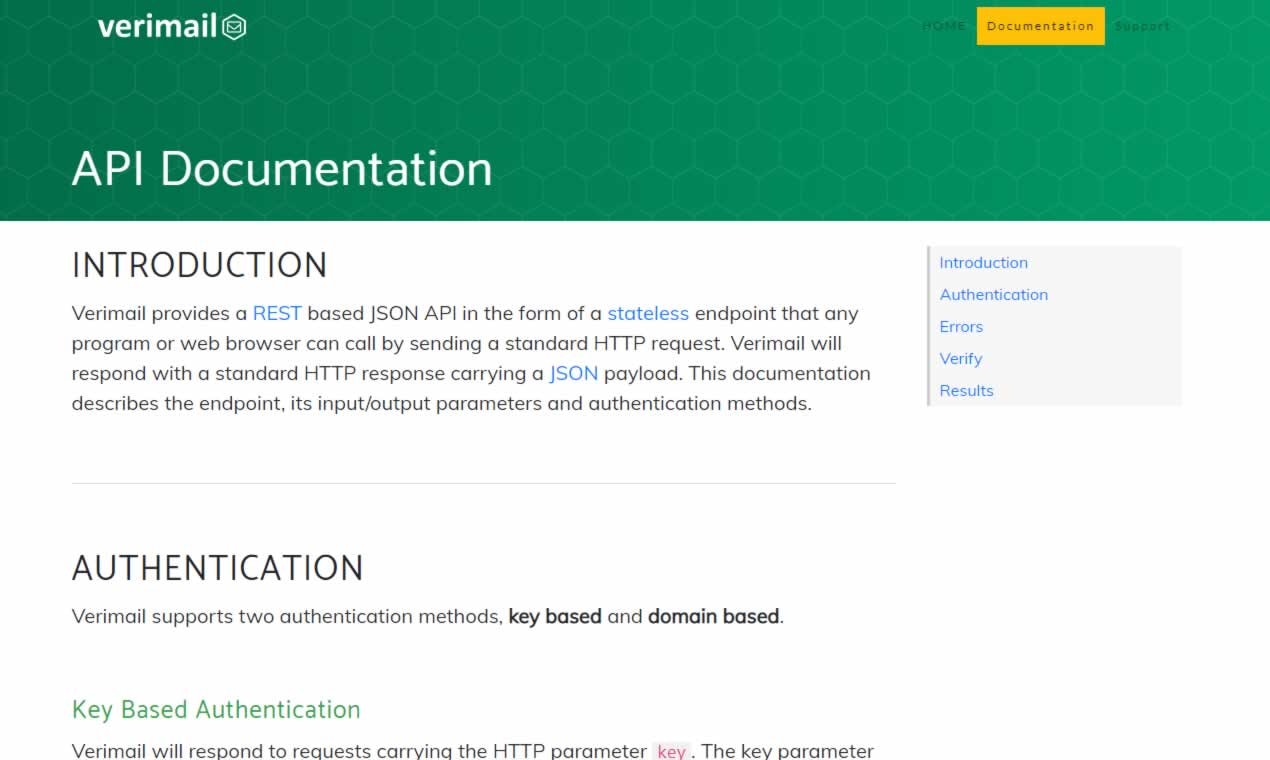The width and height of the screenshot is (1270, 760).
Task: Click the INTRODUCTION heading
Action: (200, 265)
